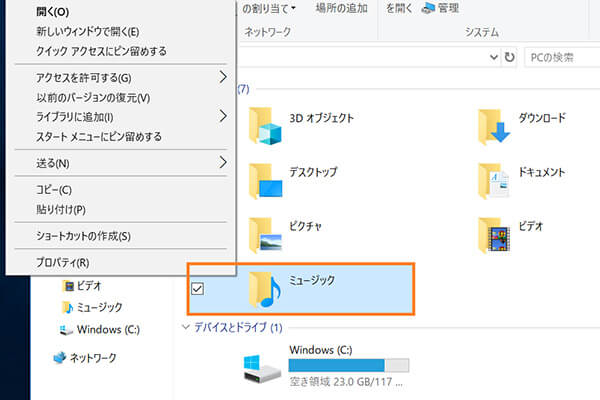Expand the ライブラリに追加(I) submenu arrow

click(223, 116)
